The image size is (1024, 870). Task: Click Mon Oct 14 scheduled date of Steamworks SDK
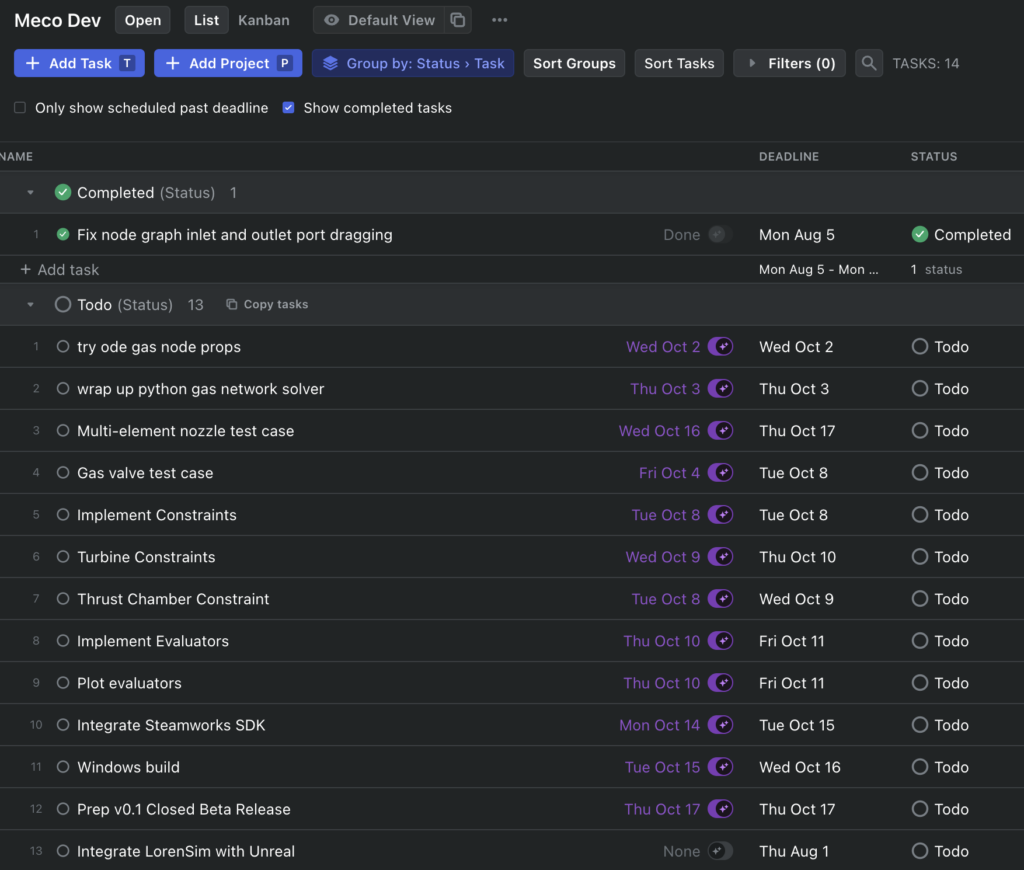pyautogui.click(x=660, y=725)
